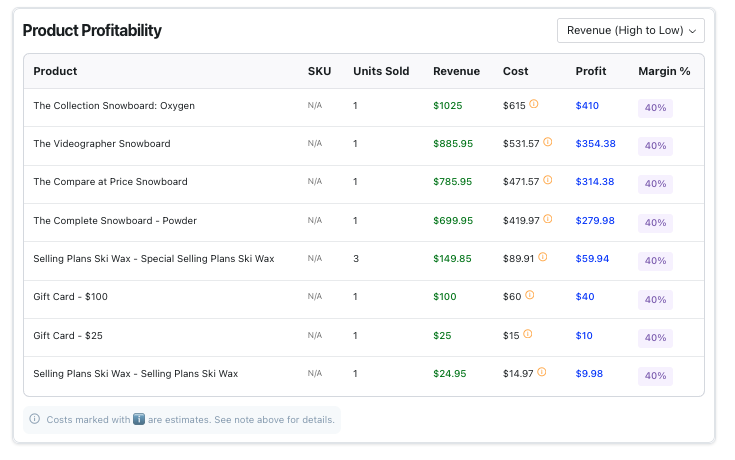Click estimate info icon beside $531.57 cost
735x460 pixels.
point(548,143)
